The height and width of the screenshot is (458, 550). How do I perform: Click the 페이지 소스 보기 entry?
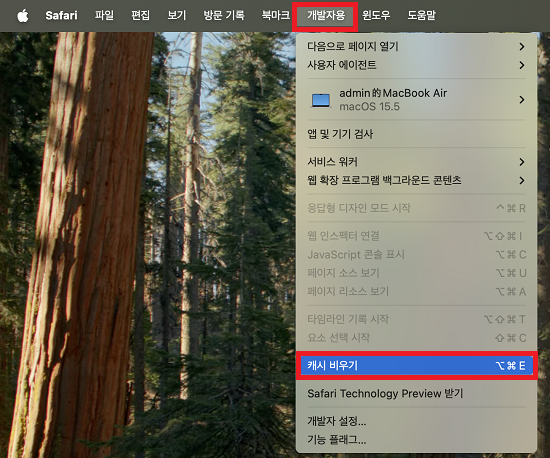tap(416, 273)
